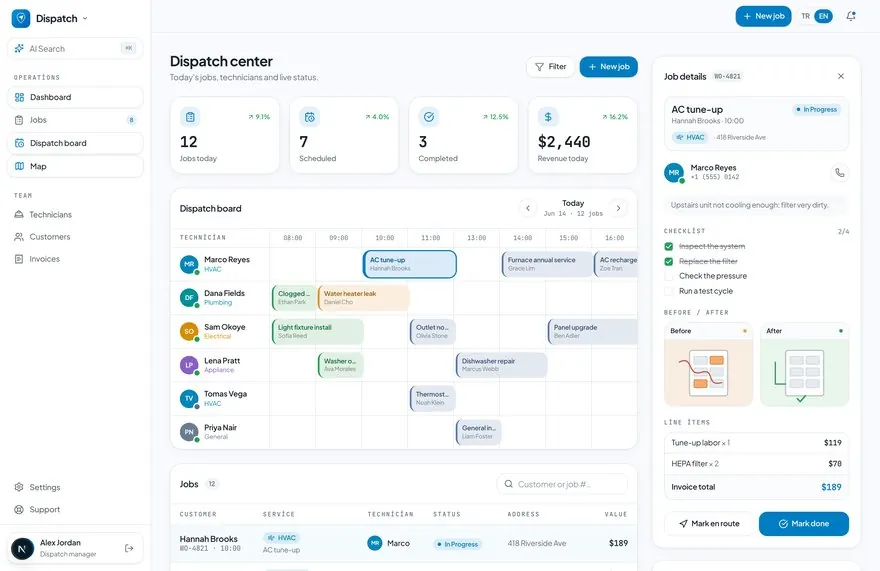Open the Customers page

click(75, 237)
